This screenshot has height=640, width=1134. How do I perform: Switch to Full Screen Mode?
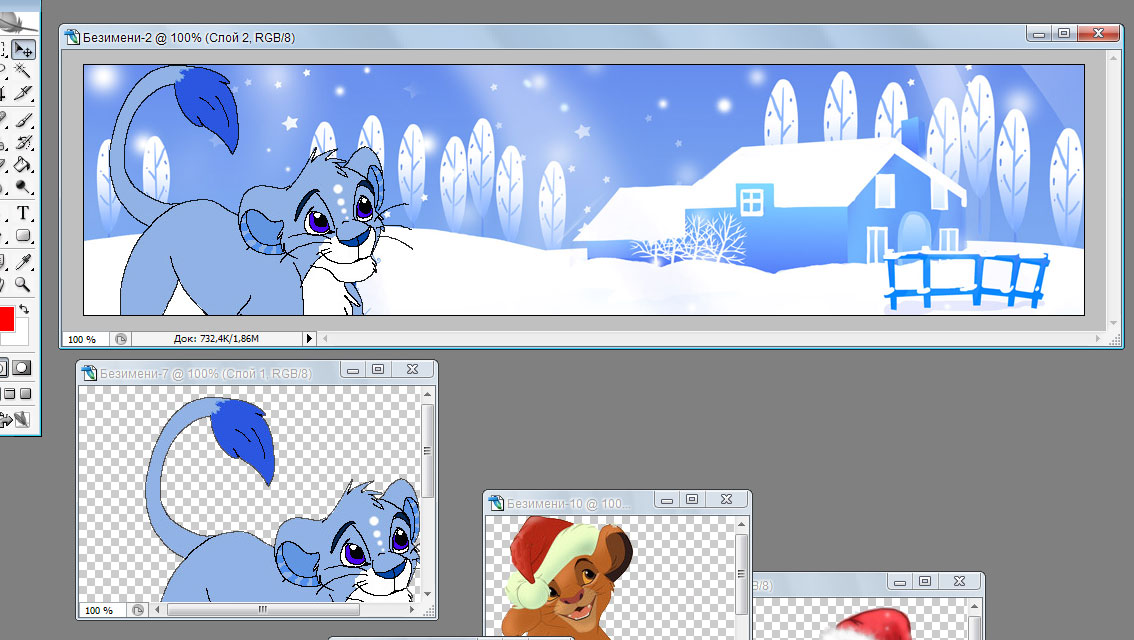coord(25,394)
